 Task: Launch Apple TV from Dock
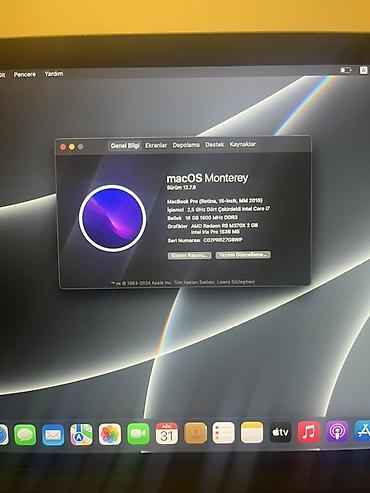tap(280, 432)
